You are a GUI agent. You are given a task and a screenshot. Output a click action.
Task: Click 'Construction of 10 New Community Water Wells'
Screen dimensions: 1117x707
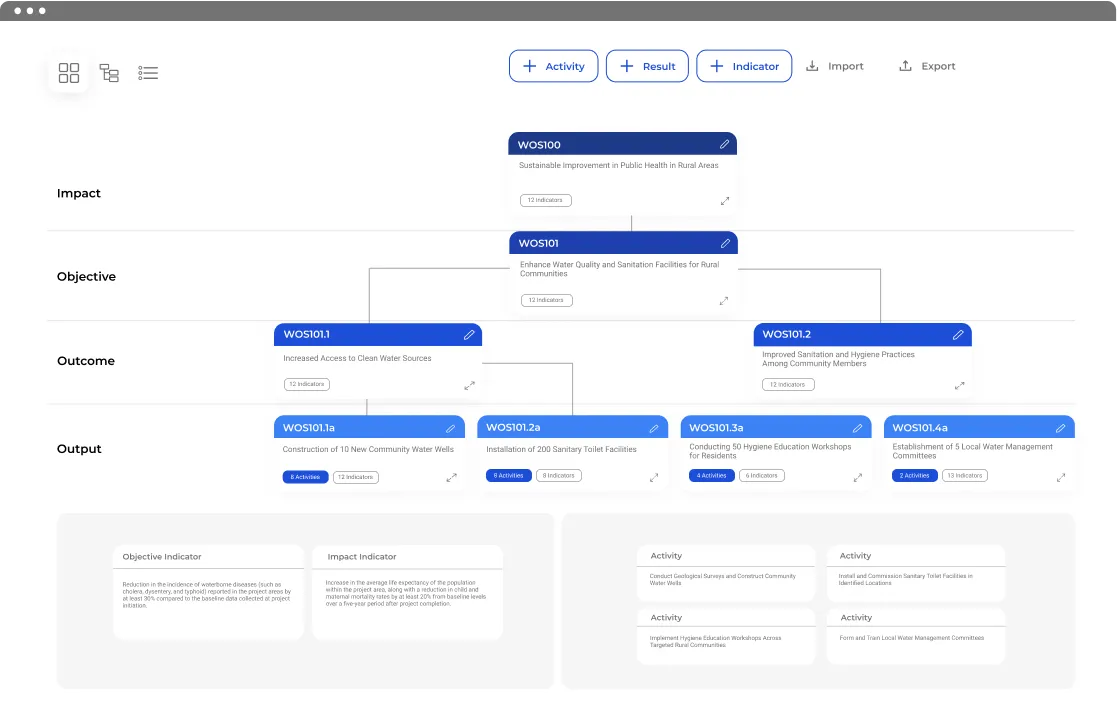pyautogui.click(x=368, y=450)
